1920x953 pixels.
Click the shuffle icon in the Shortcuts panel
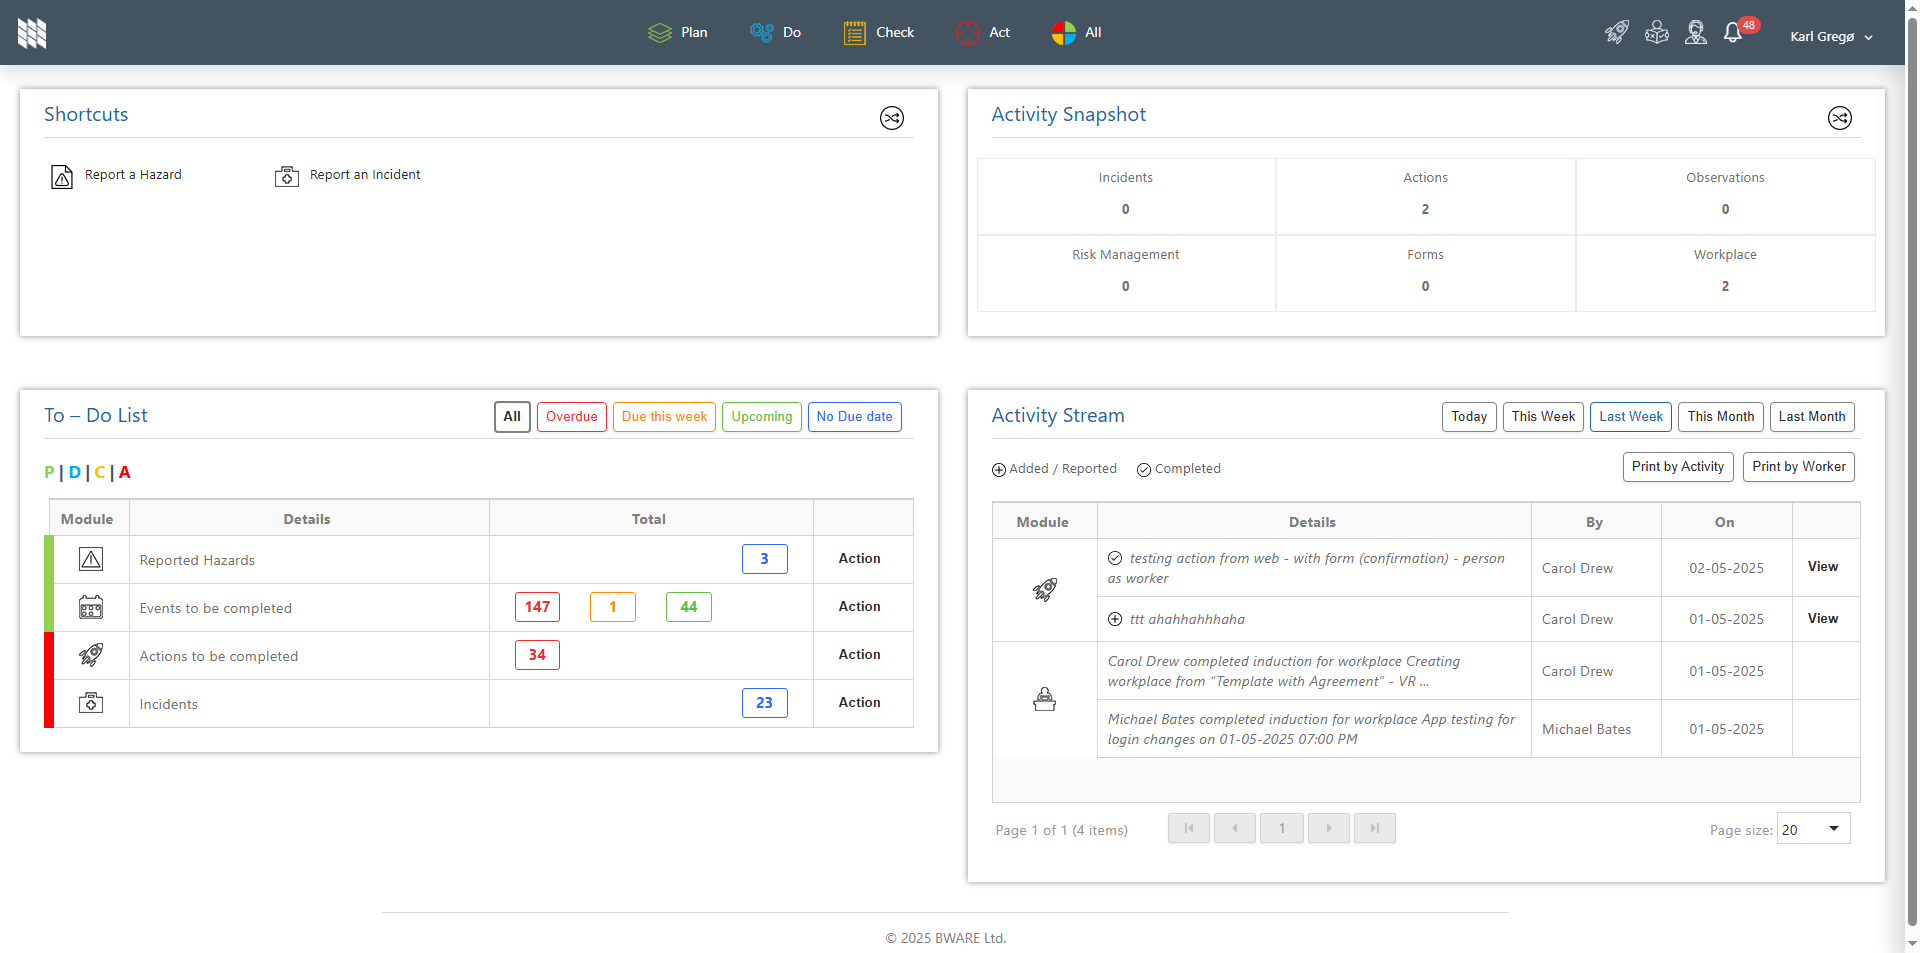coord(892,118)
